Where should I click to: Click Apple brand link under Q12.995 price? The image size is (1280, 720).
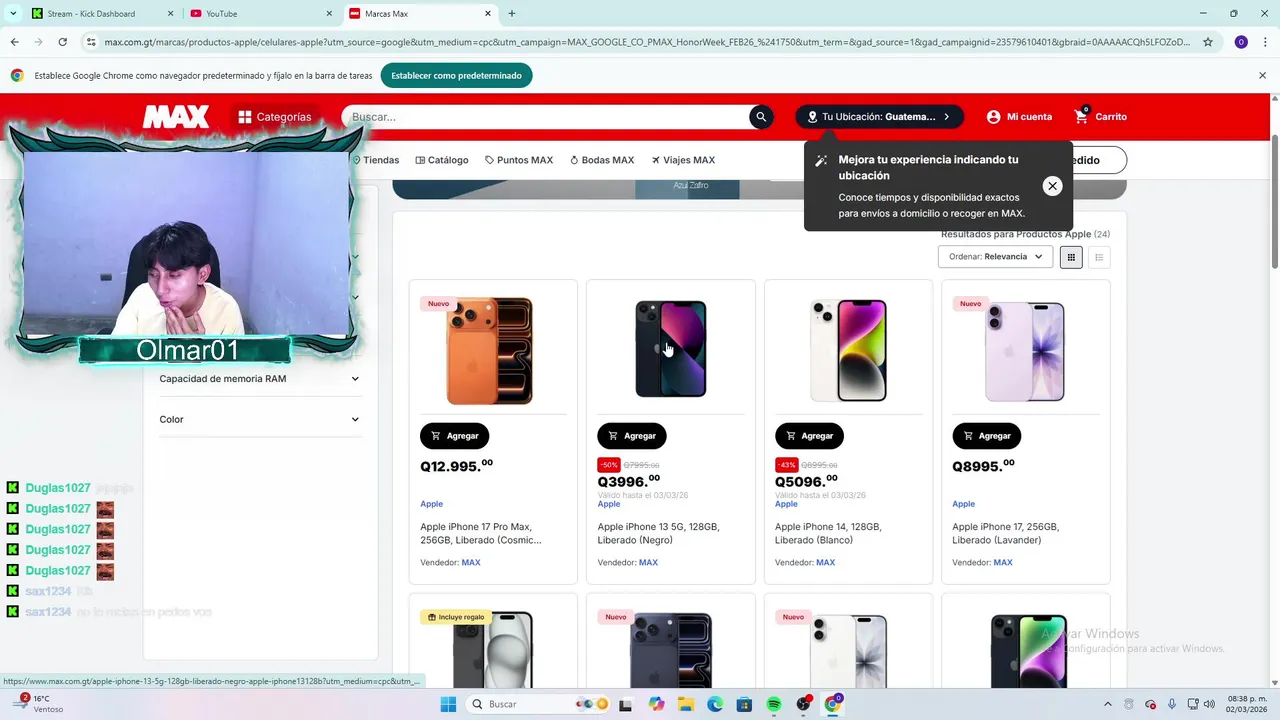(431, 504)
